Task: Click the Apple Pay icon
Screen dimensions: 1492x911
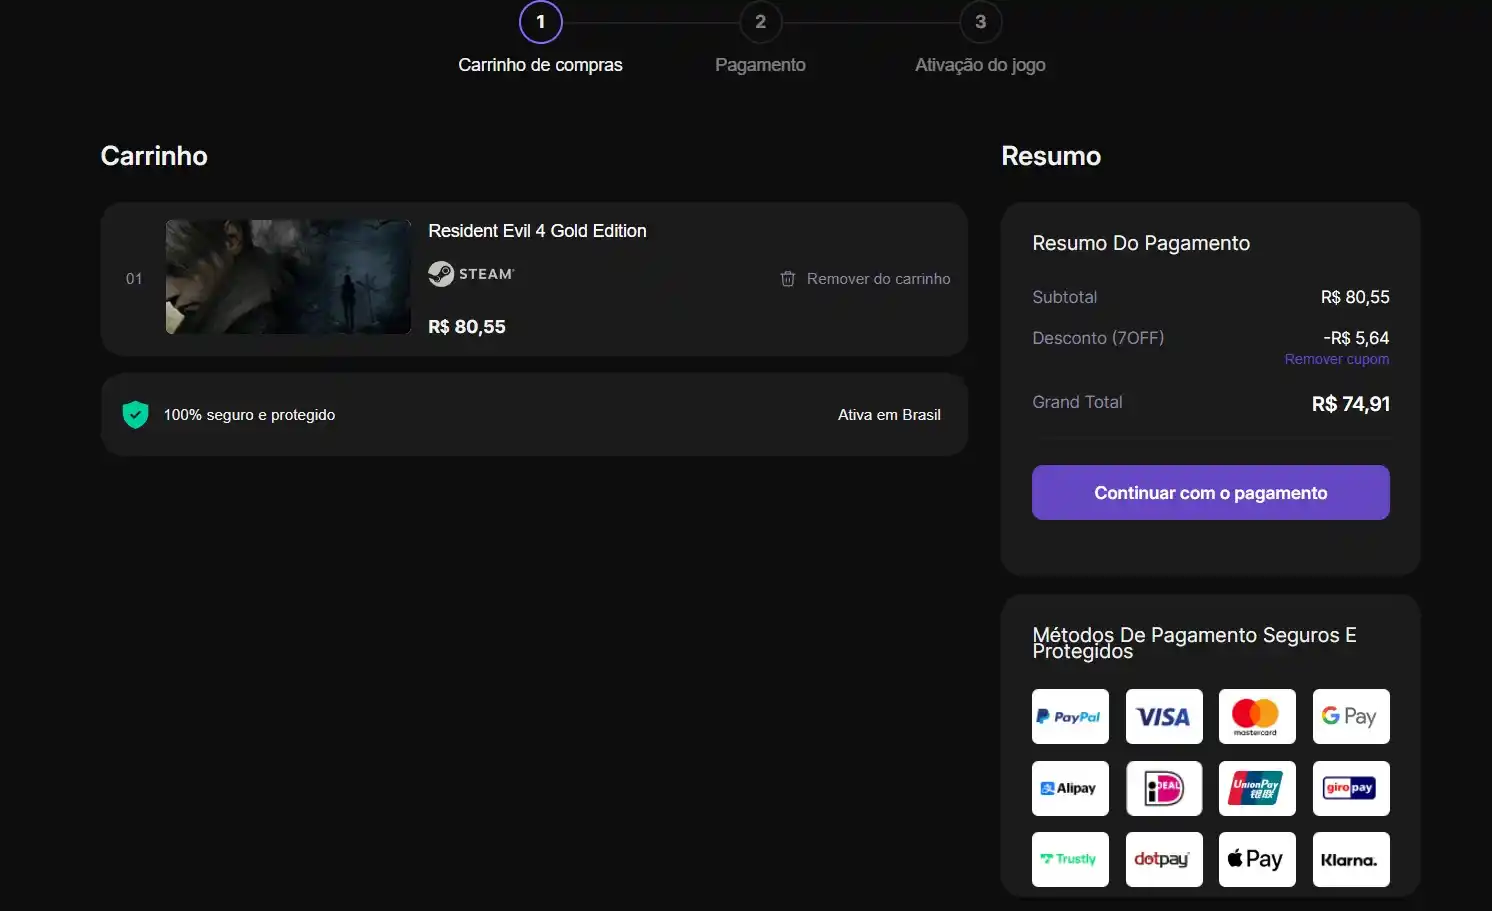Action: coord(1257,859)
